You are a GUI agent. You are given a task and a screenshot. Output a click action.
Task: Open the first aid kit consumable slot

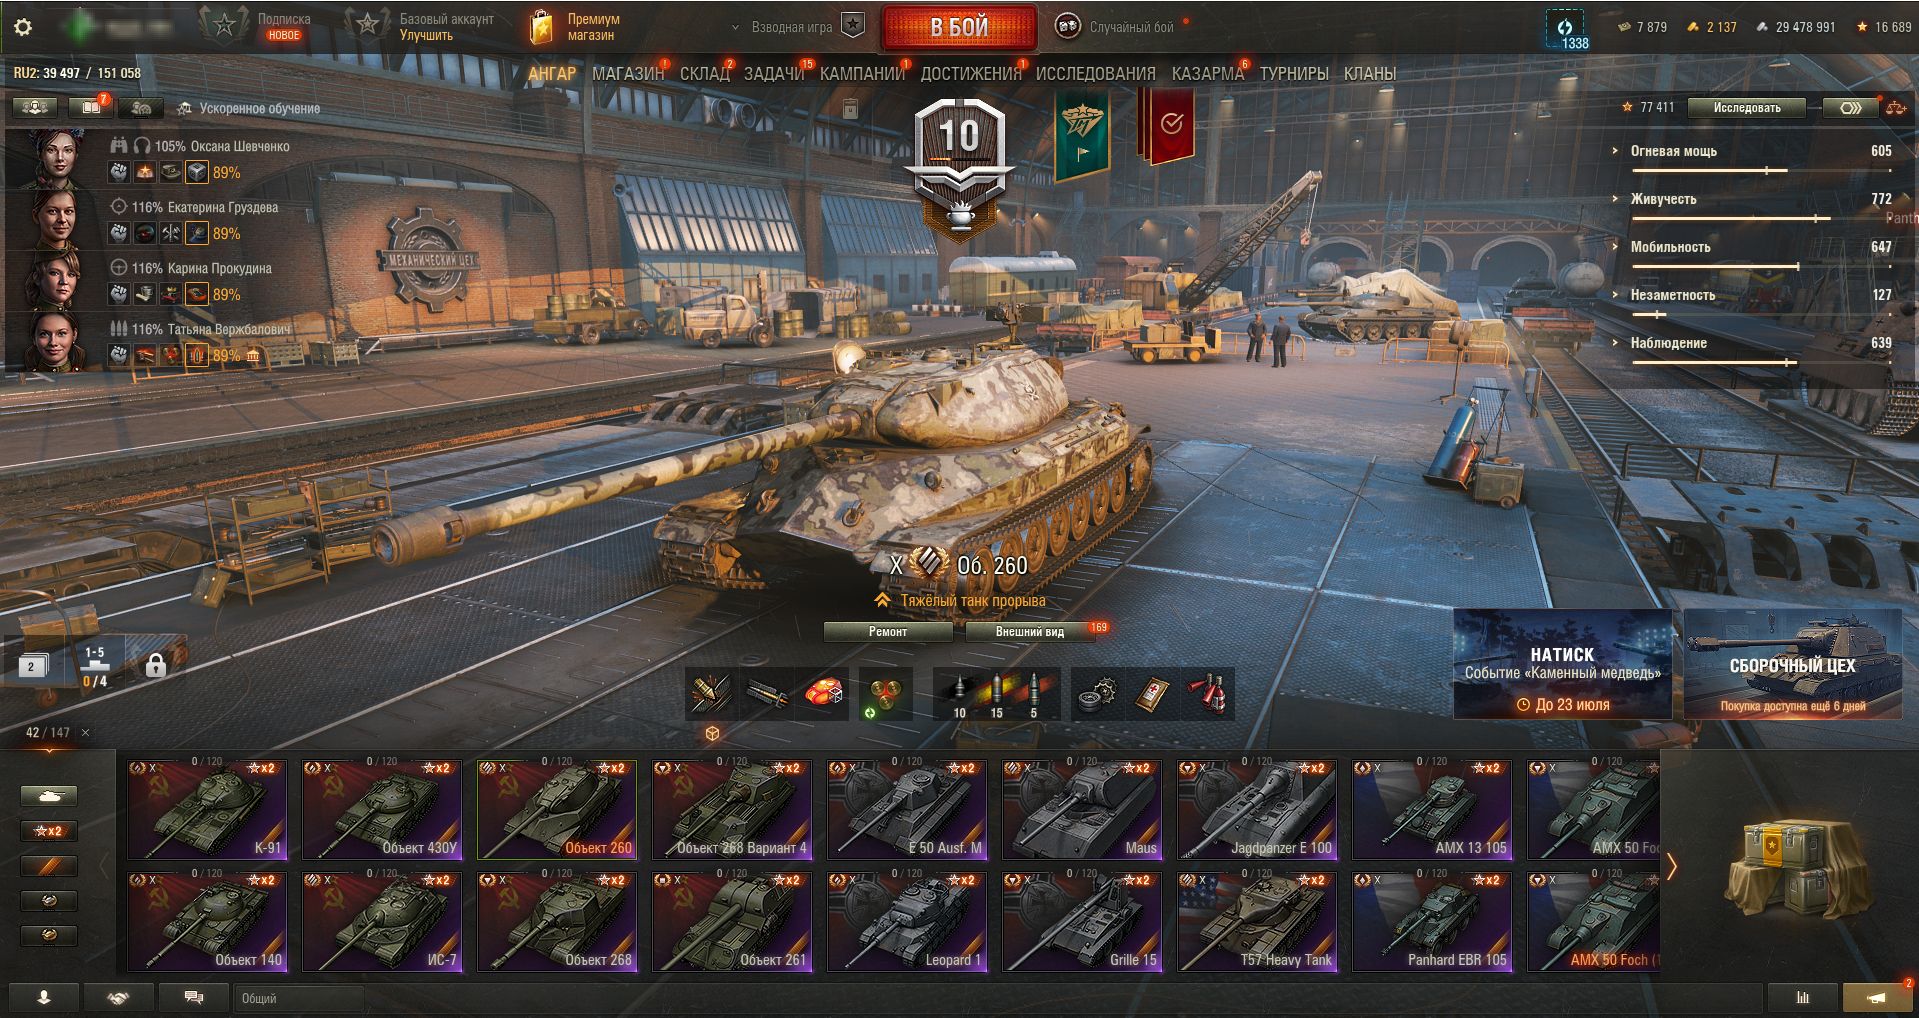(x=1152, y=694)
